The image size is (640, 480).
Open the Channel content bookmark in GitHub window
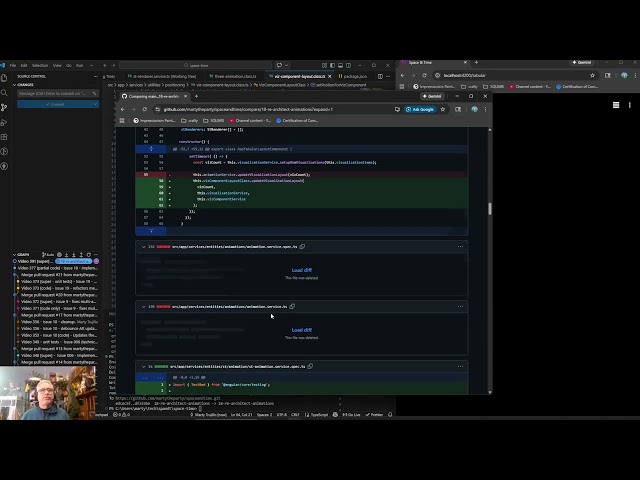250,121
